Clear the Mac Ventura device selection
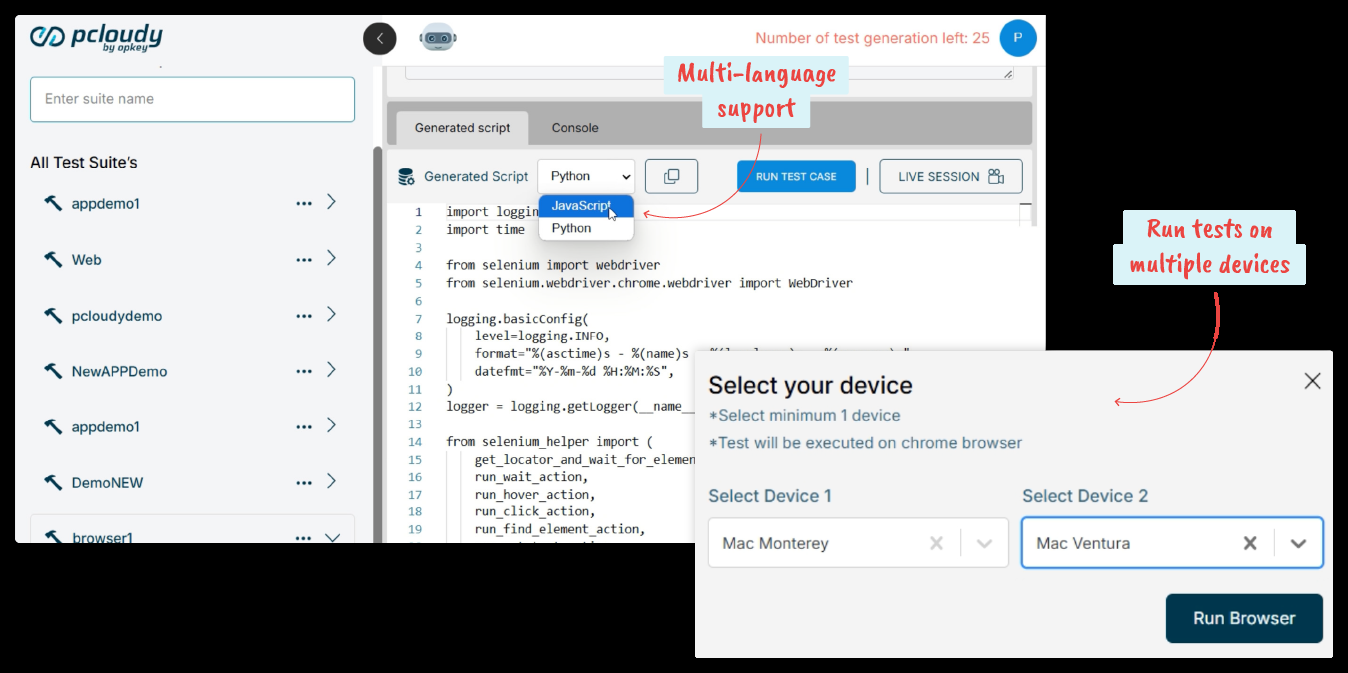The image size is (1348, 673). click(x=1250, y=543)
